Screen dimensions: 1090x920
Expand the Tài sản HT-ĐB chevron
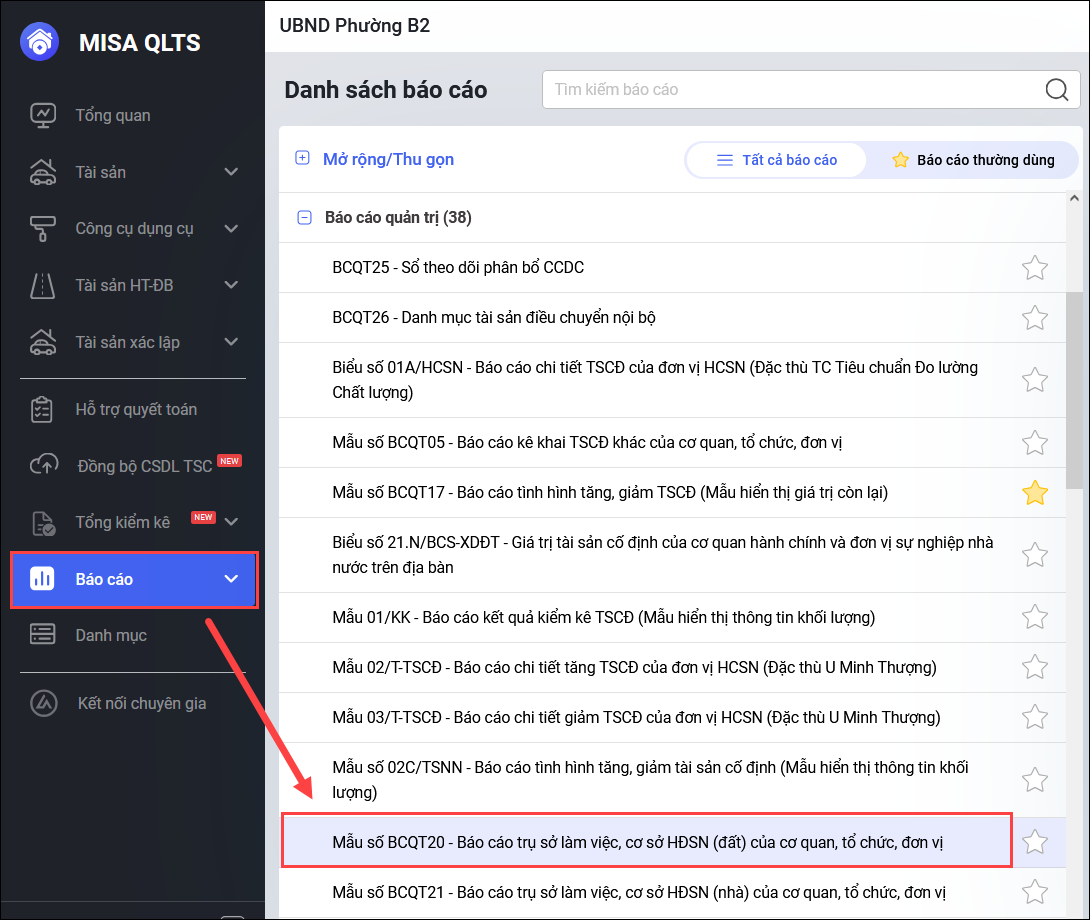click(x=231, y=285)
